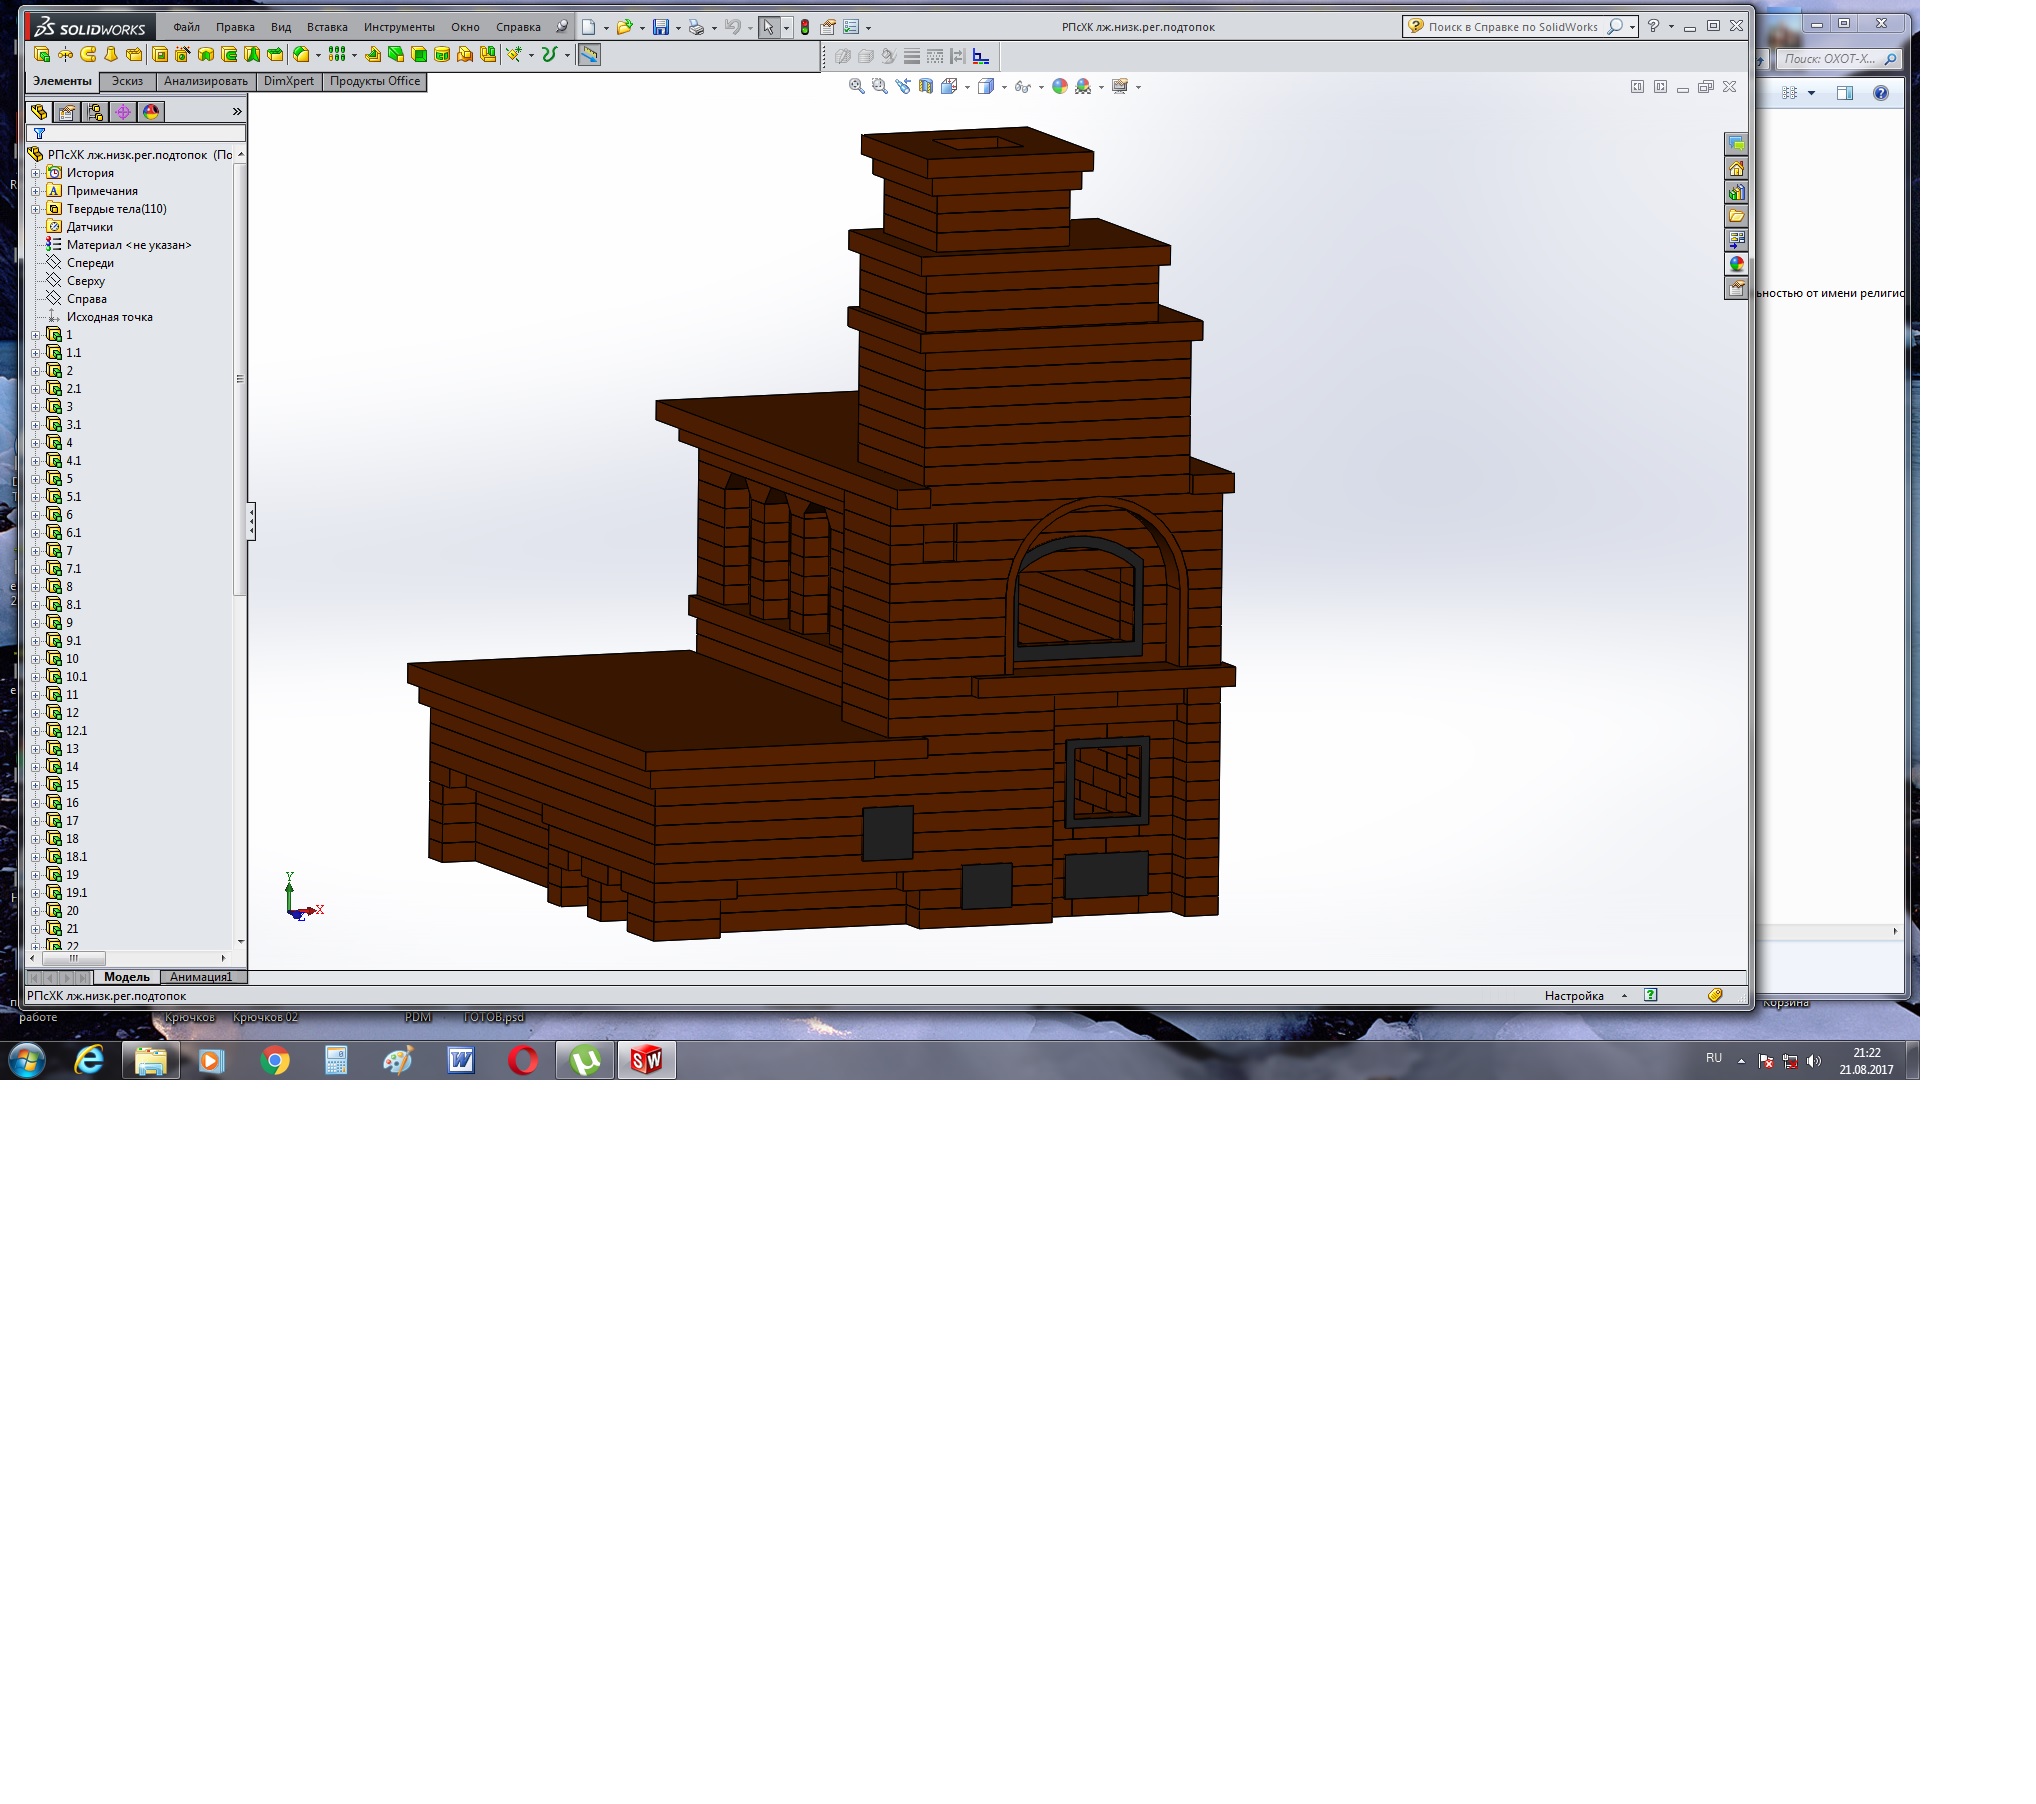2036x1804 pixels.
Task: Switch to the Эскиз tab
Action: (127, 82)
